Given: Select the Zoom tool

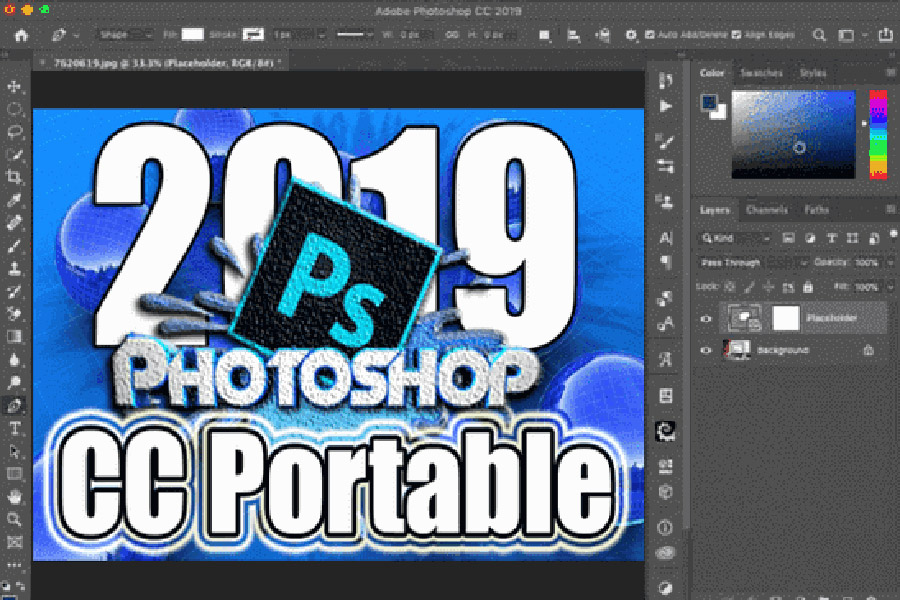Looking at the screenshot, I should click(14, 520).
